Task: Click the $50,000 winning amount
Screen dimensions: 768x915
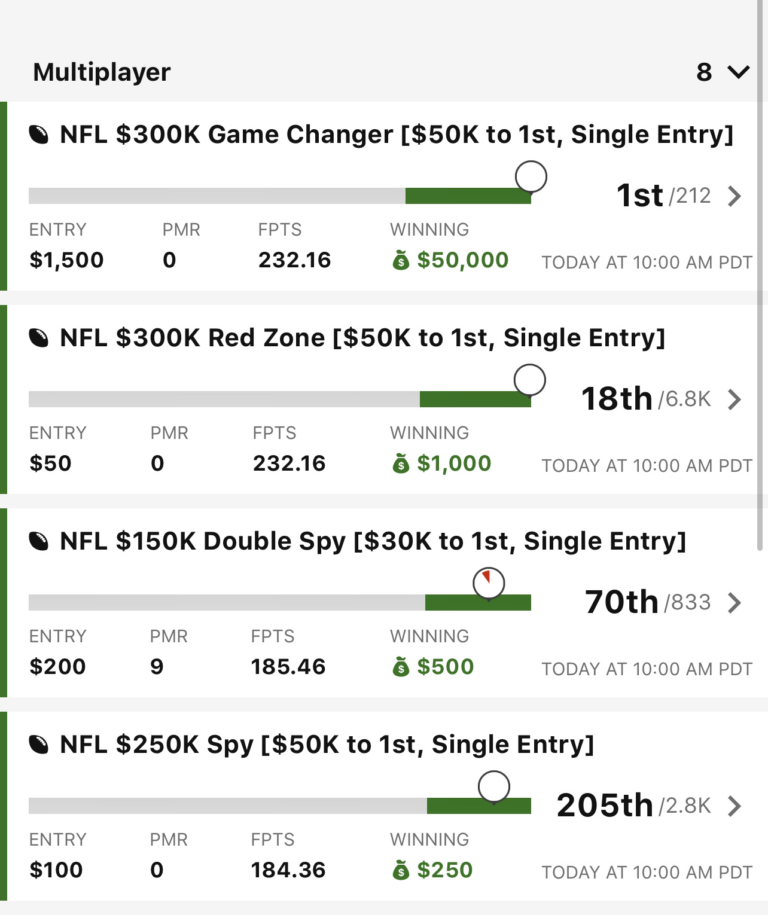Action: pyautogui.click(x=462, y=261)
